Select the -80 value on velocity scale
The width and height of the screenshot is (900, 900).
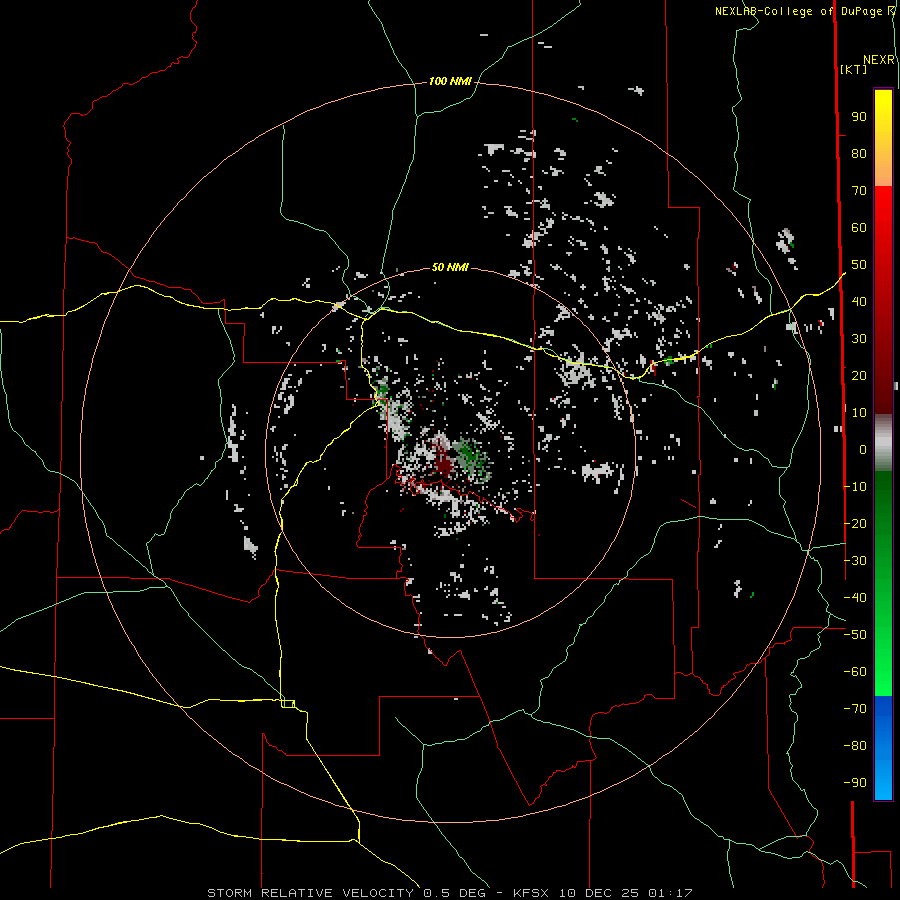click(855, 746)
